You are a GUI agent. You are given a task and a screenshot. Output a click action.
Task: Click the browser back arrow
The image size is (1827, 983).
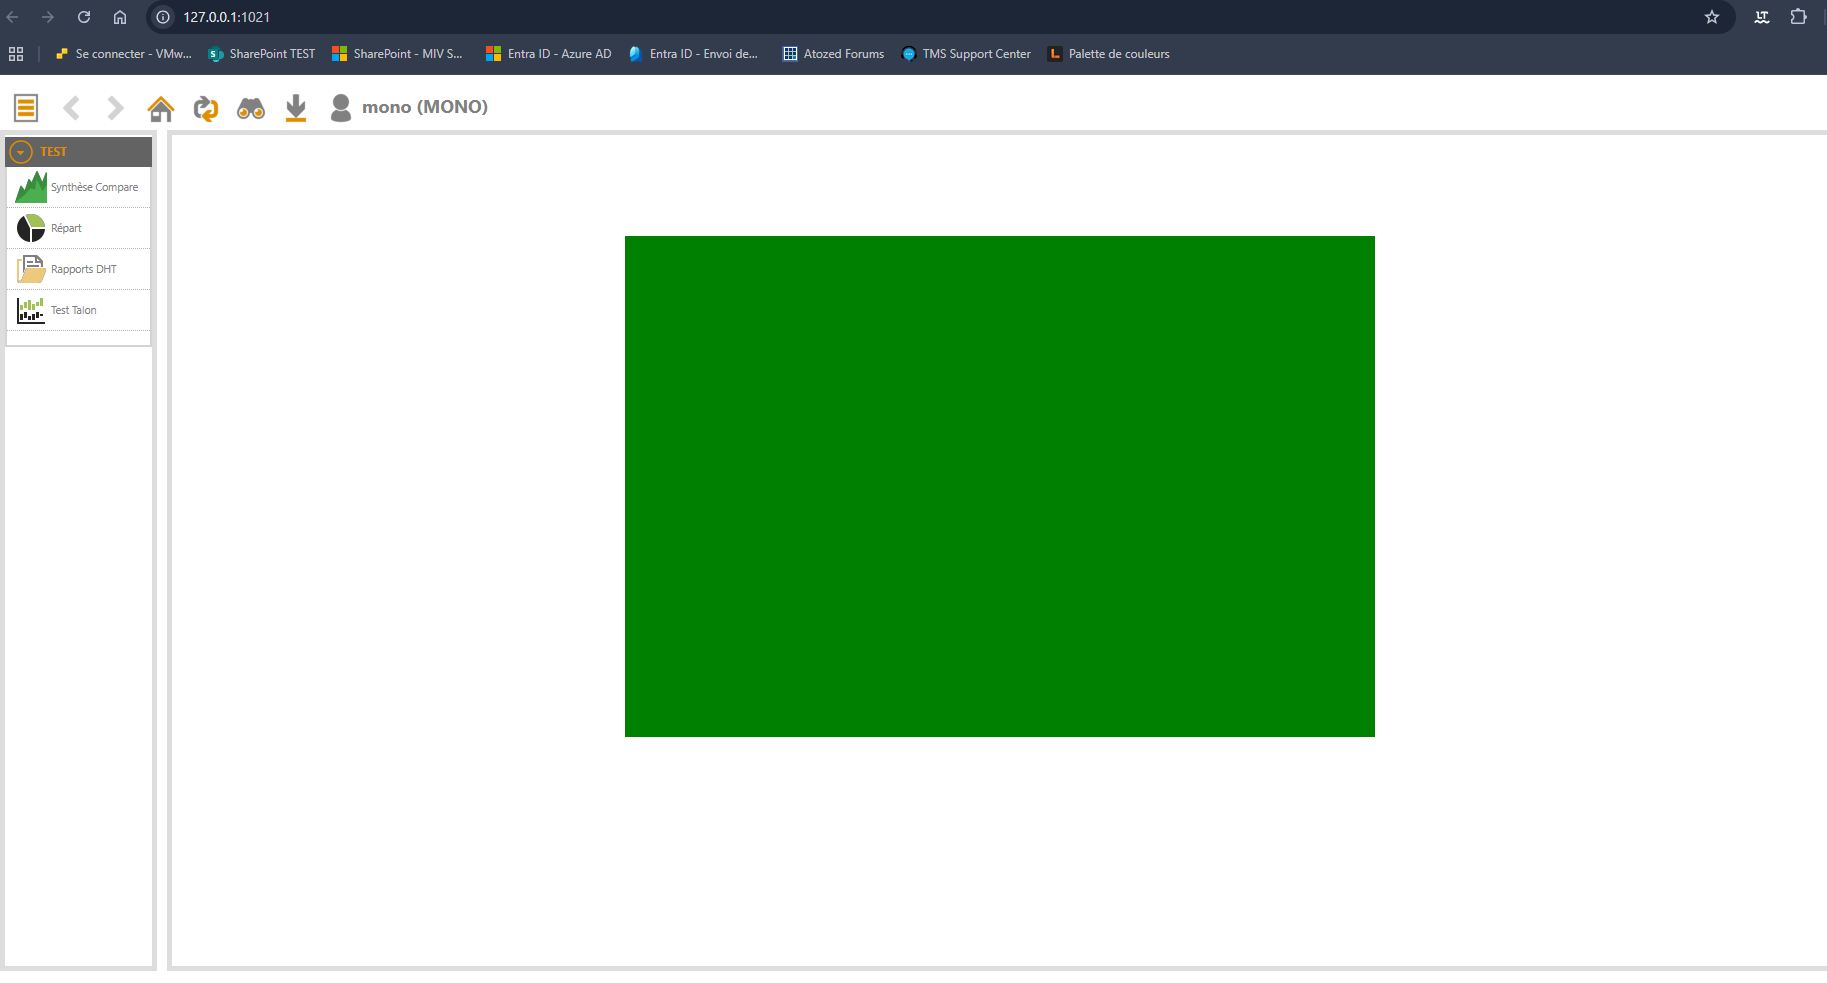[13, 17]
